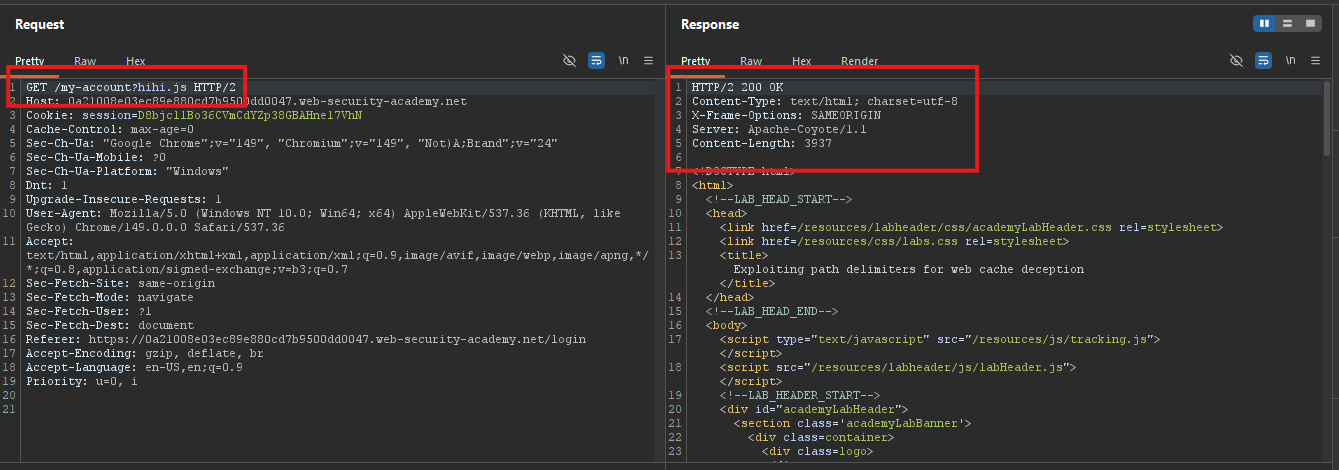Select top-bottom split layout button
Screen dimensions: 1339x470
click(1287, 23)
